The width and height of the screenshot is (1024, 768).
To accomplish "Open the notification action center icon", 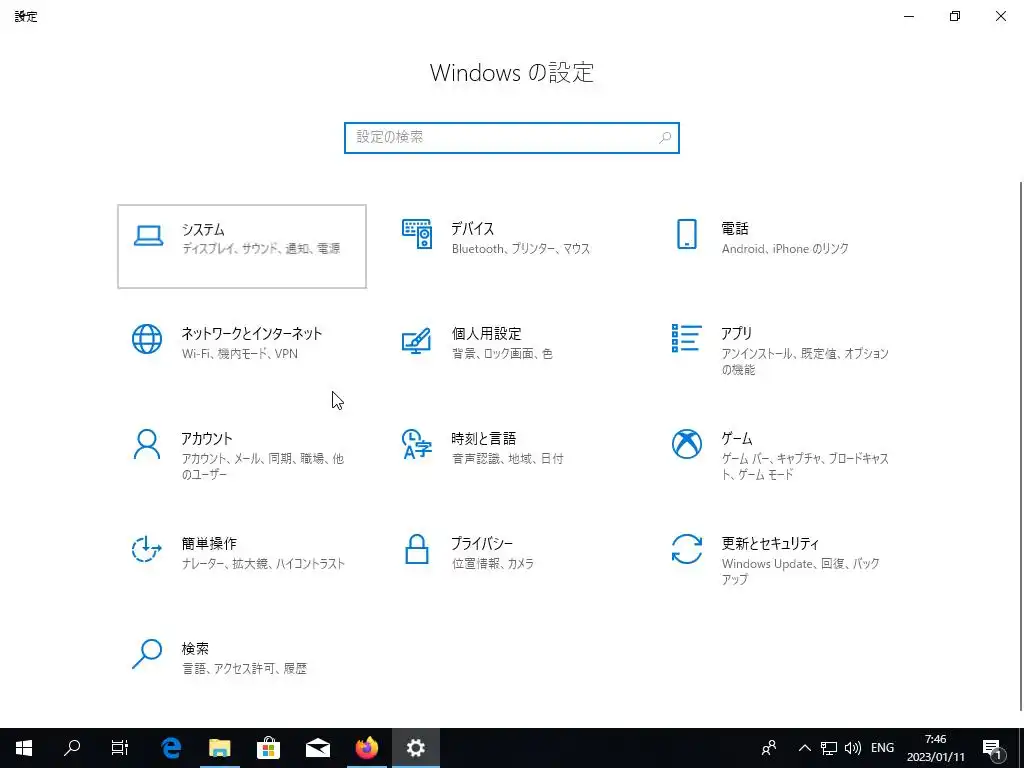I will pos(993,748).
